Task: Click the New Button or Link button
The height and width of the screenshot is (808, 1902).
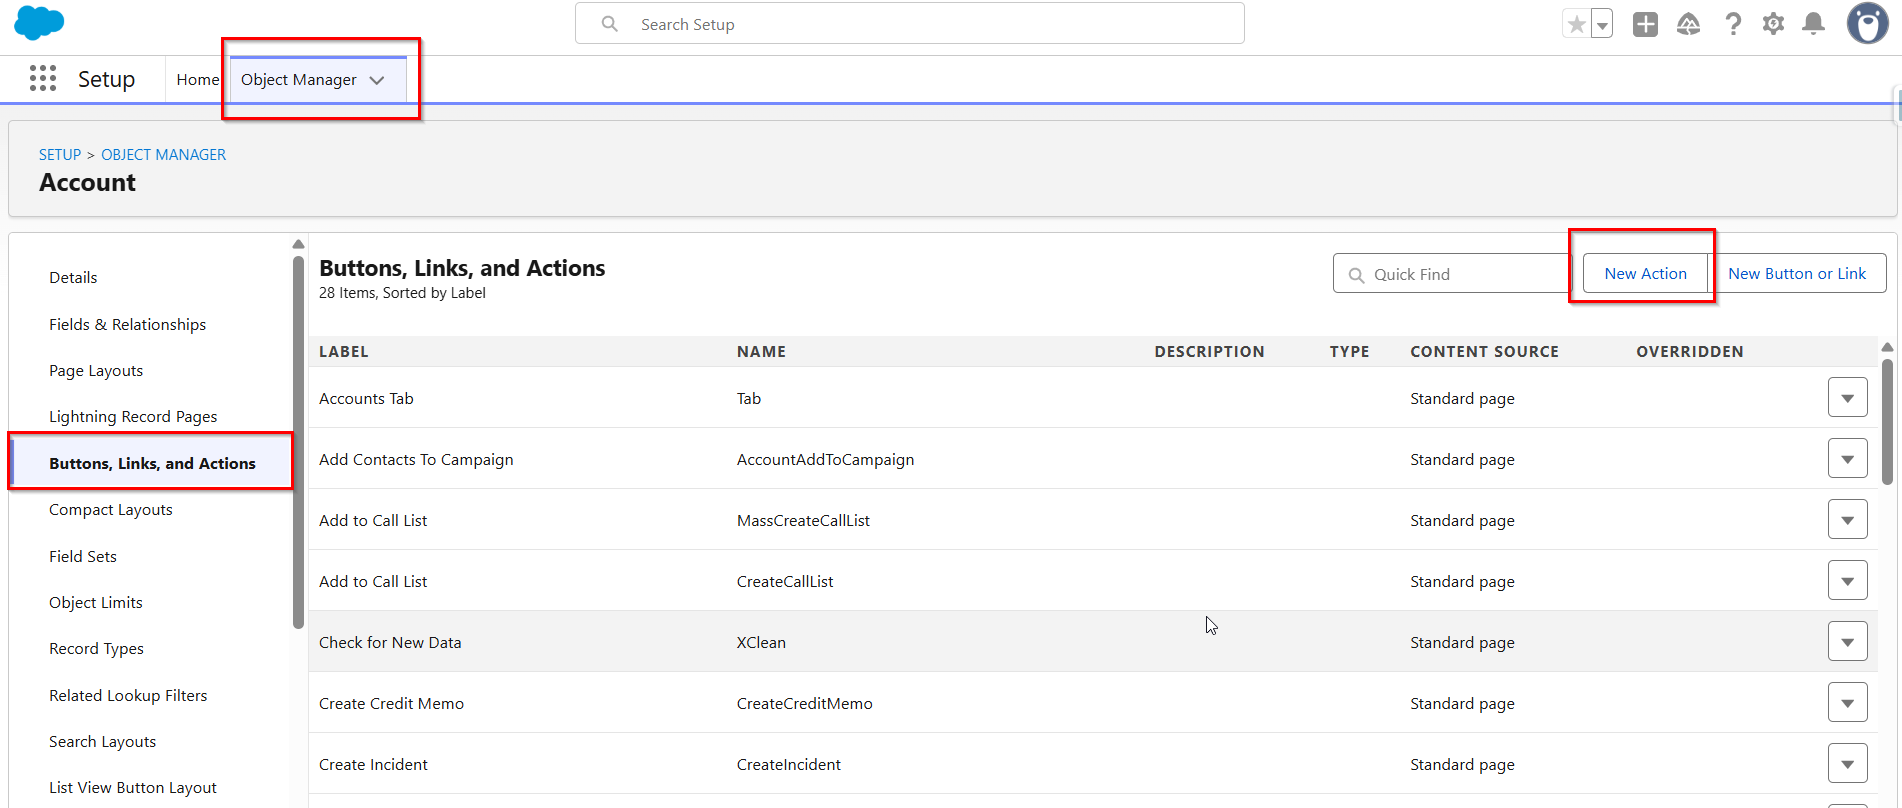Action: click(1796, 273)
